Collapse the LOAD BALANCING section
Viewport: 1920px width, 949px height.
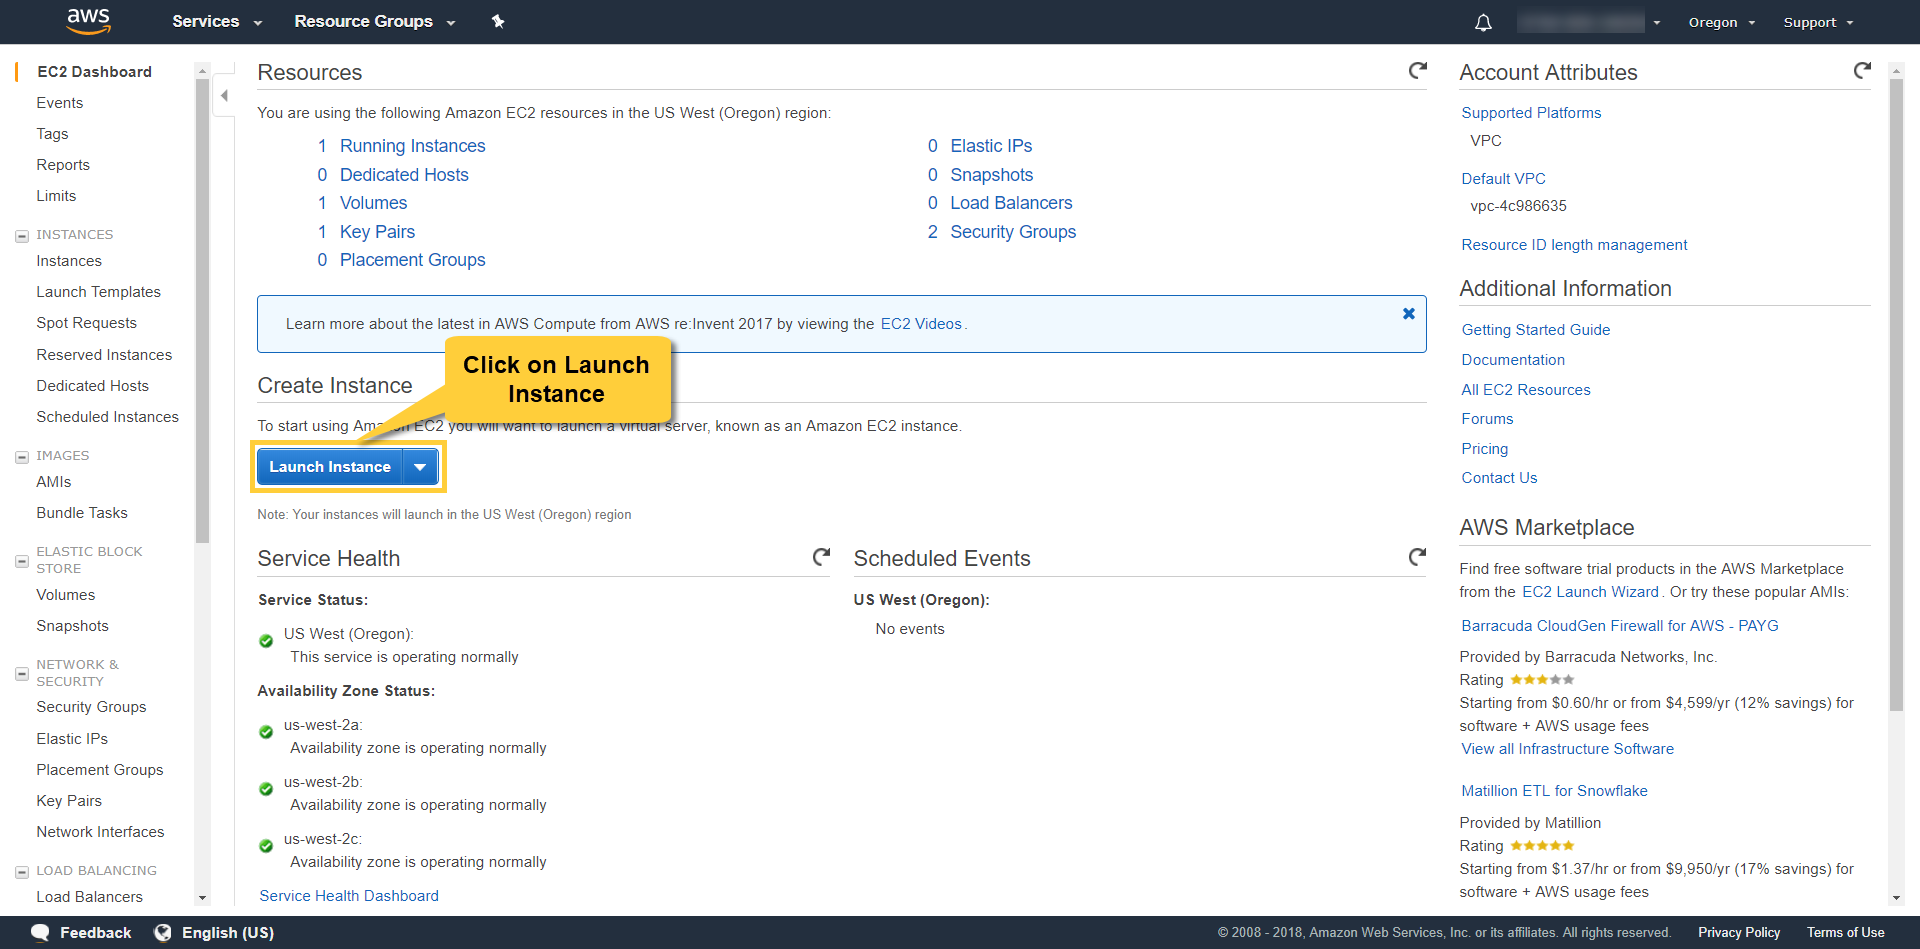pos(21,872)
